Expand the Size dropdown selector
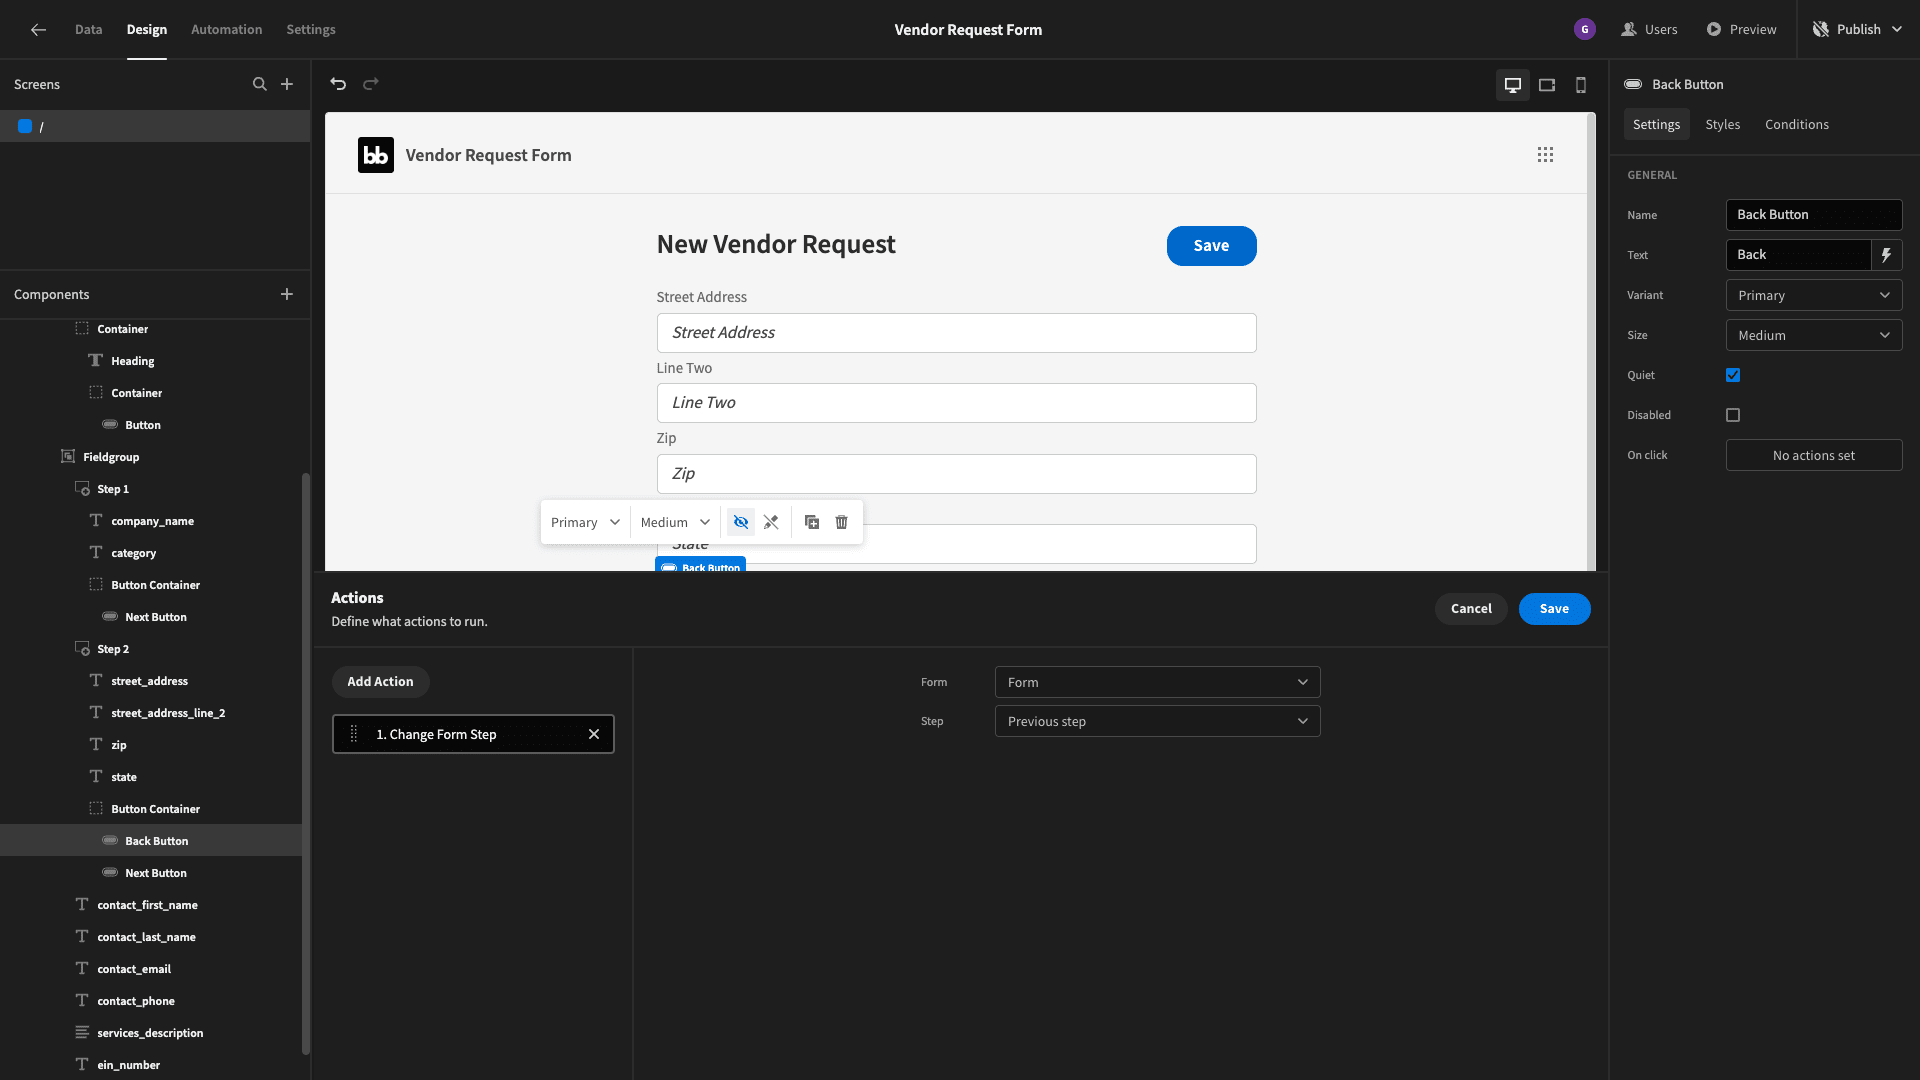Viewport: 1920px width, 1080px height. click(1815, 336)
